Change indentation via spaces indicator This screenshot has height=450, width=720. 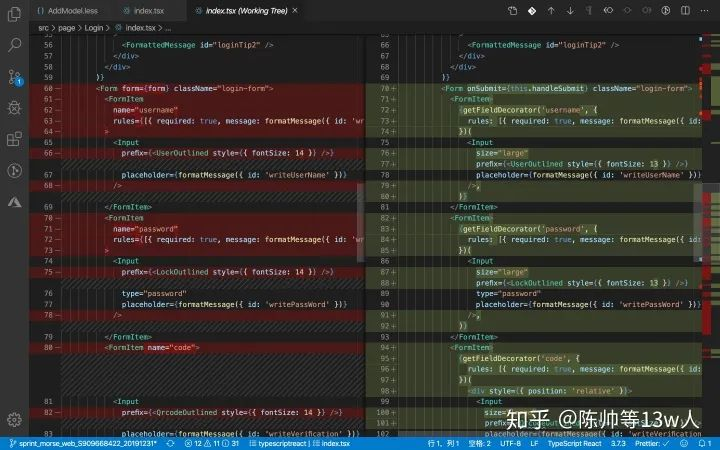480,444
